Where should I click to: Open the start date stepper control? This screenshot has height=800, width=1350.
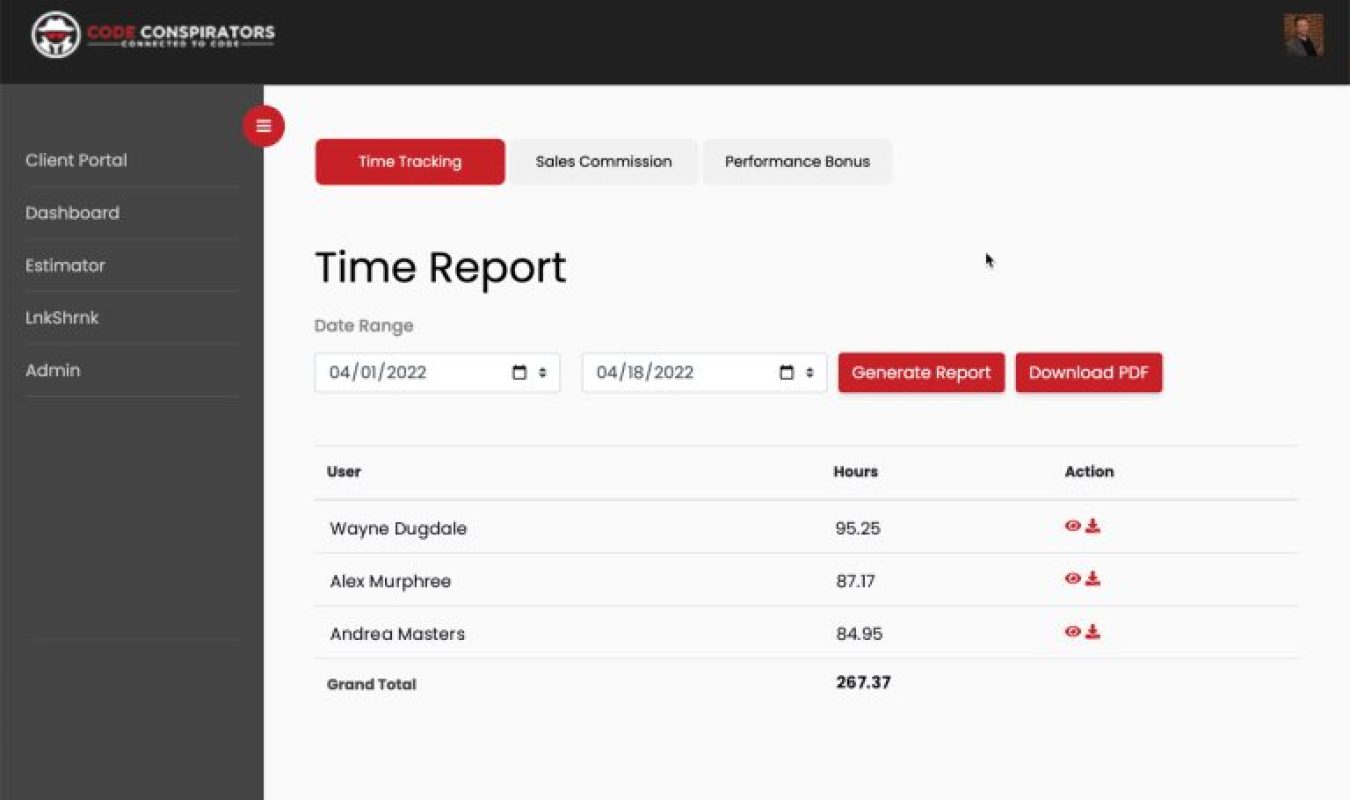[x=541, y=371]
